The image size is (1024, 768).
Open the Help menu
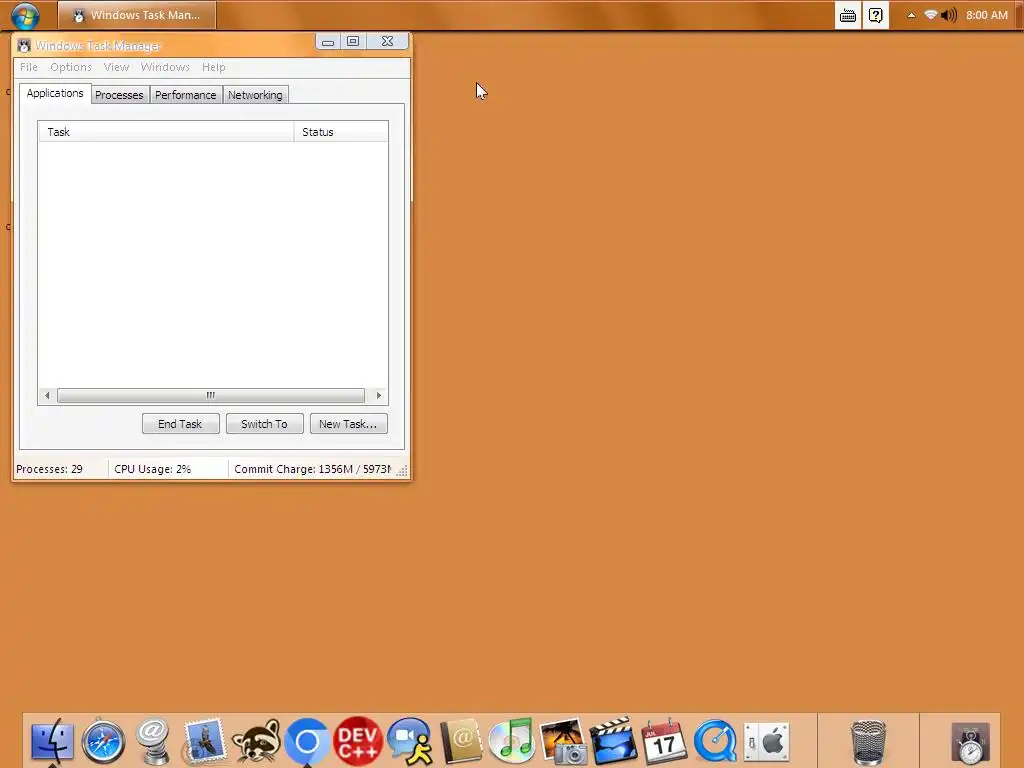pyautogui.click(x=214, y=67)
